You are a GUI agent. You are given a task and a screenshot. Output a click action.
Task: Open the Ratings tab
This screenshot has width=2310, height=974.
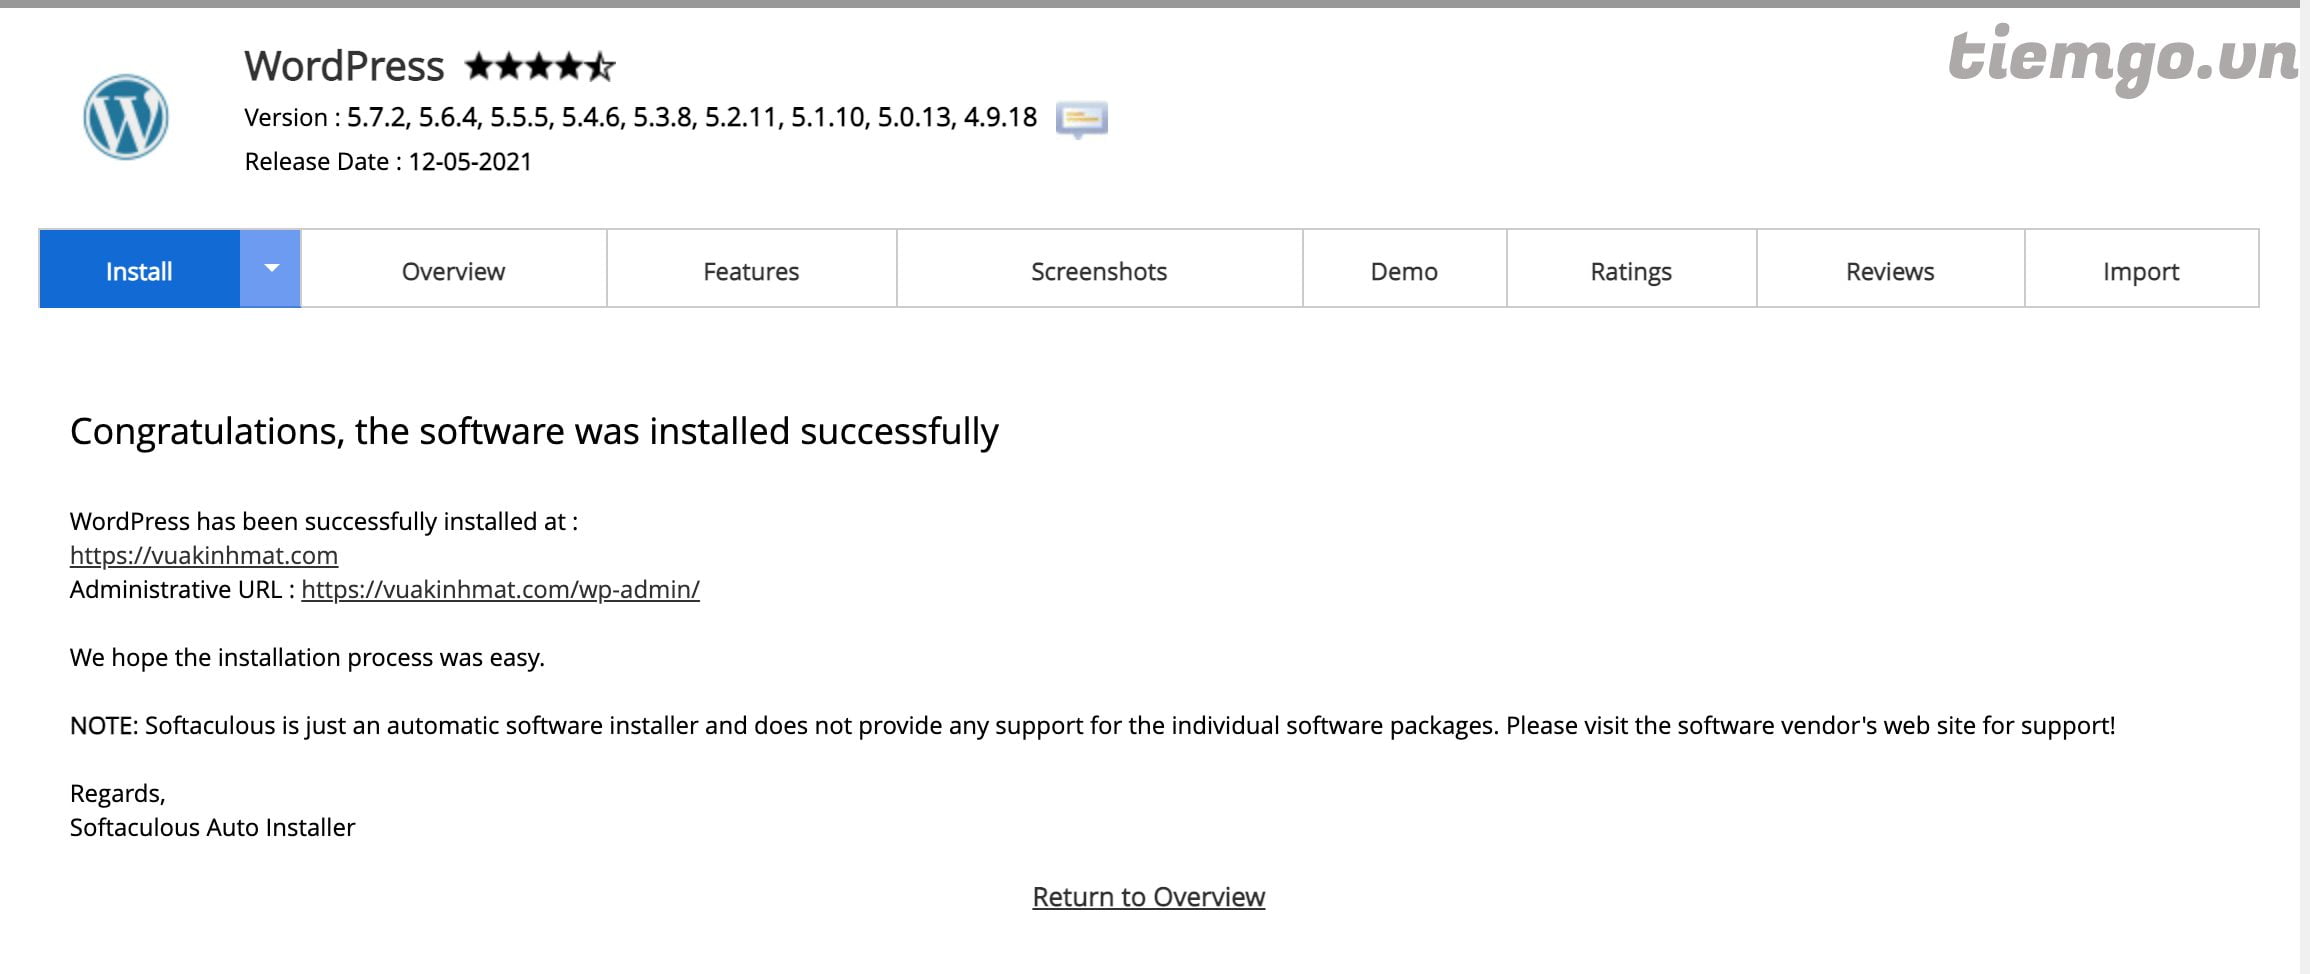point(1630,271)
